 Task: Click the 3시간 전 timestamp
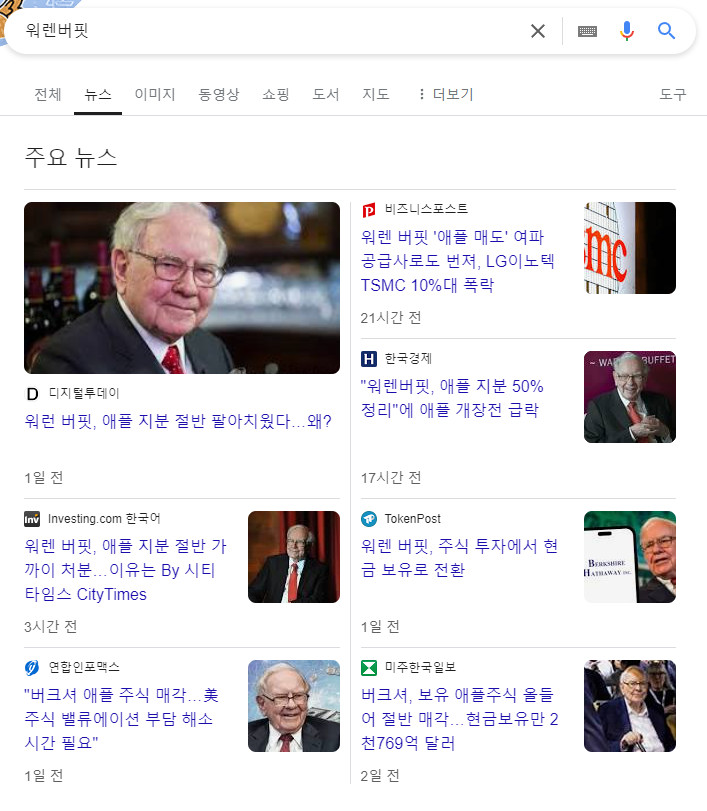pos(51,627)
